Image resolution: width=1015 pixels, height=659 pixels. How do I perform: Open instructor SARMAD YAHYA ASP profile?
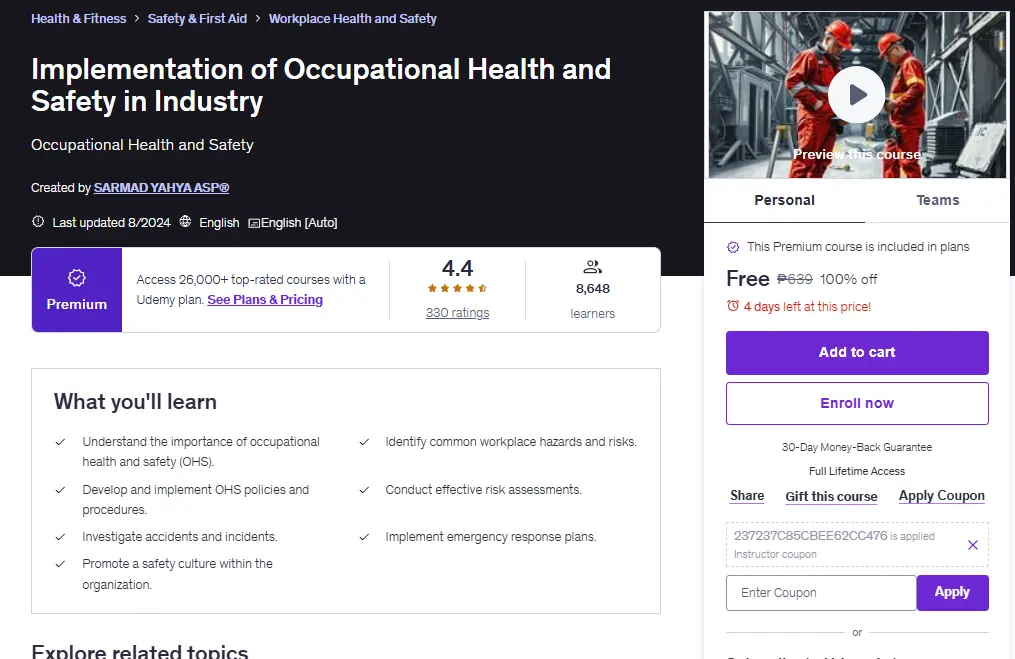coord(161,188)
